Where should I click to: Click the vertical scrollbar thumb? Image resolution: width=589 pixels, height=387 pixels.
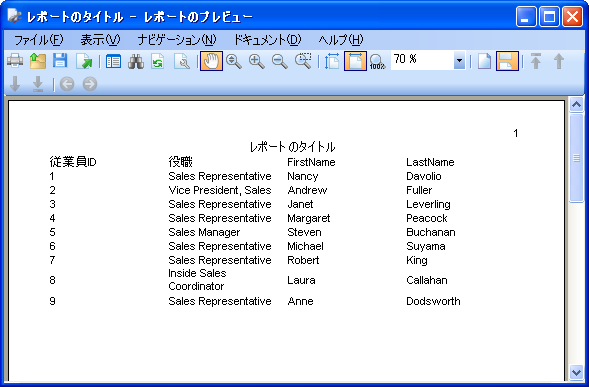(x=577, y=158)
